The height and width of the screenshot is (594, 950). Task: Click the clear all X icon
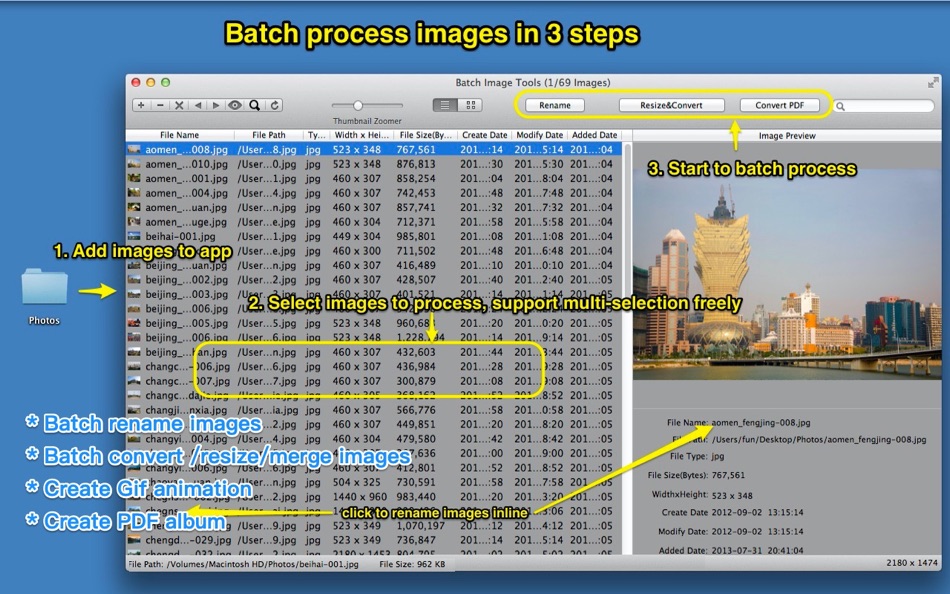click(x=179, y=105)
